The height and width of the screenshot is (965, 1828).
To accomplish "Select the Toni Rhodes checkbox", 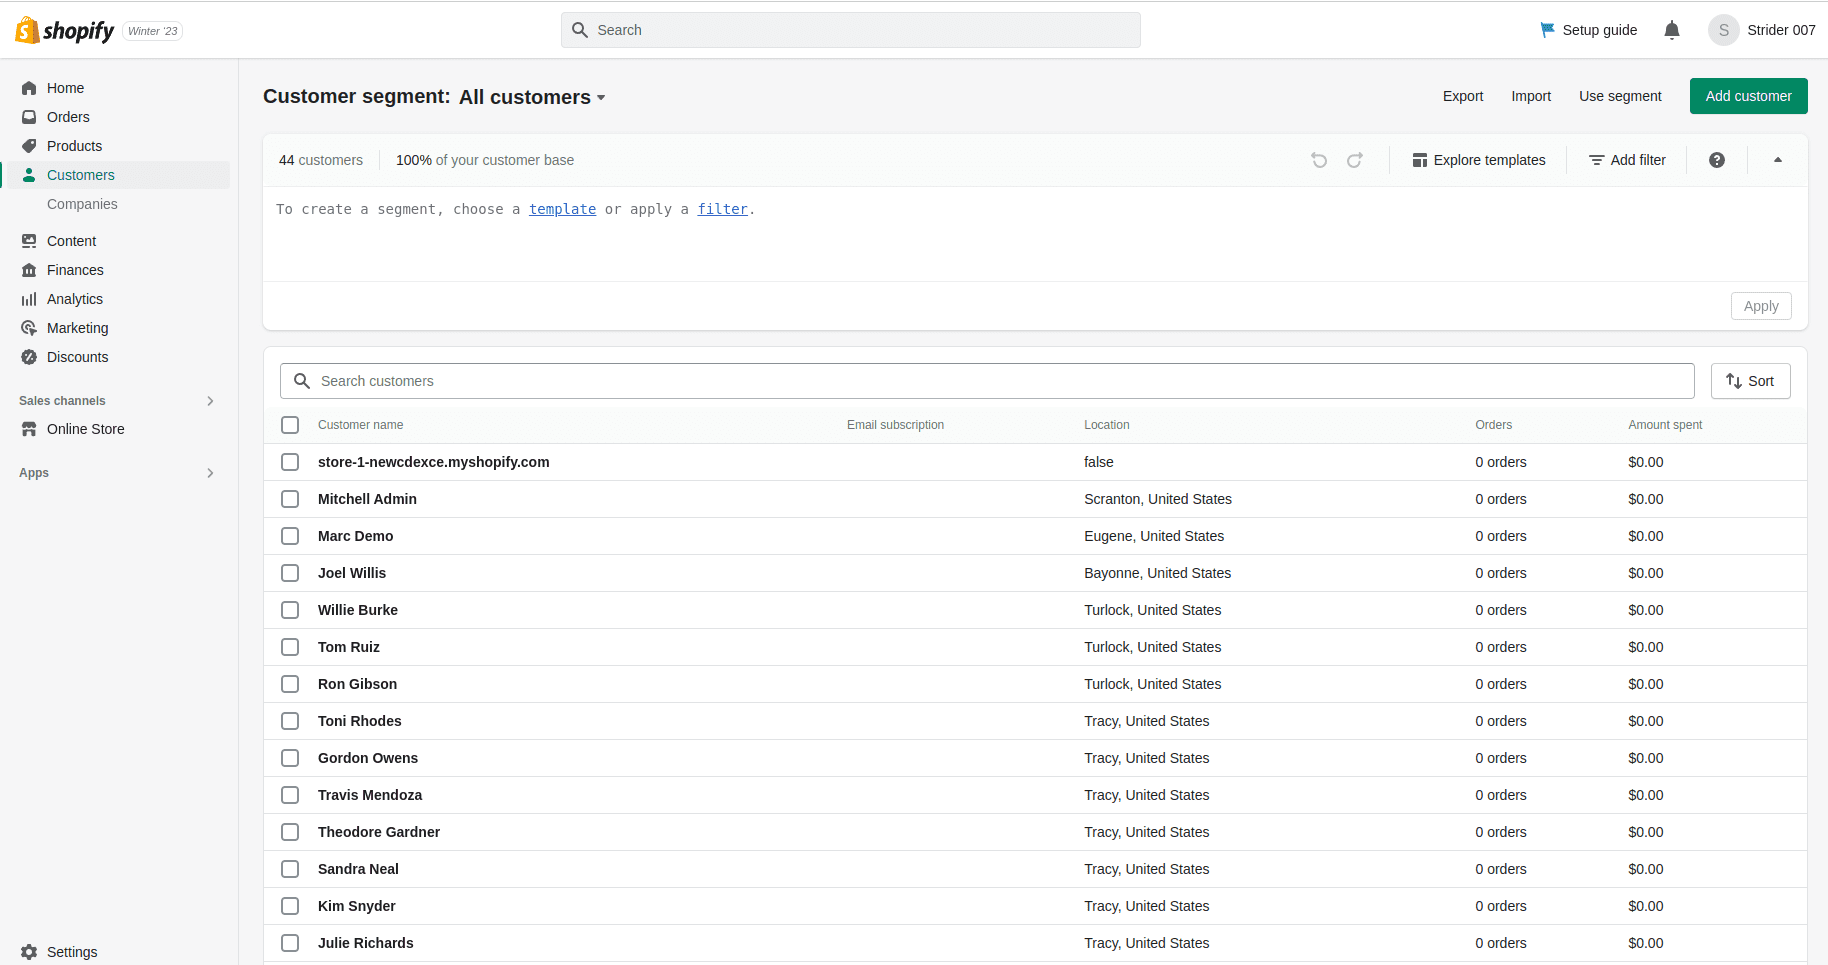I will (290, 721).
